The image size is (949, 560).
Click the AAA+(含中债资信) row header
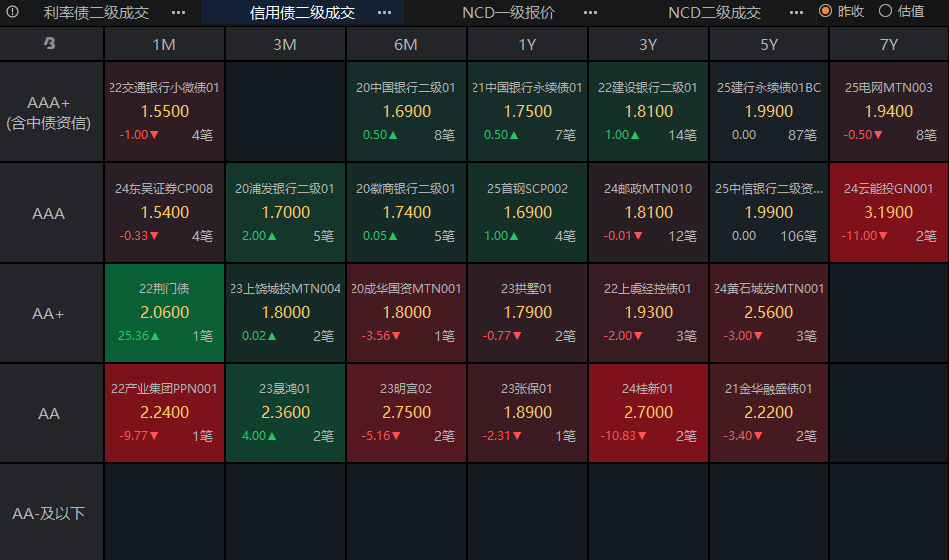tap(51, 112)
